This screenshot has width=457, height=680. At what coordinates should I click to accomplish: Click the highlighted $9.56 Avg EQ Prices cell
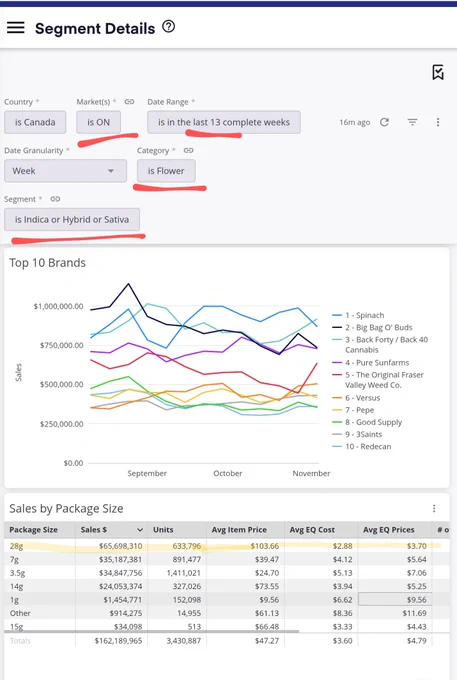395,600
